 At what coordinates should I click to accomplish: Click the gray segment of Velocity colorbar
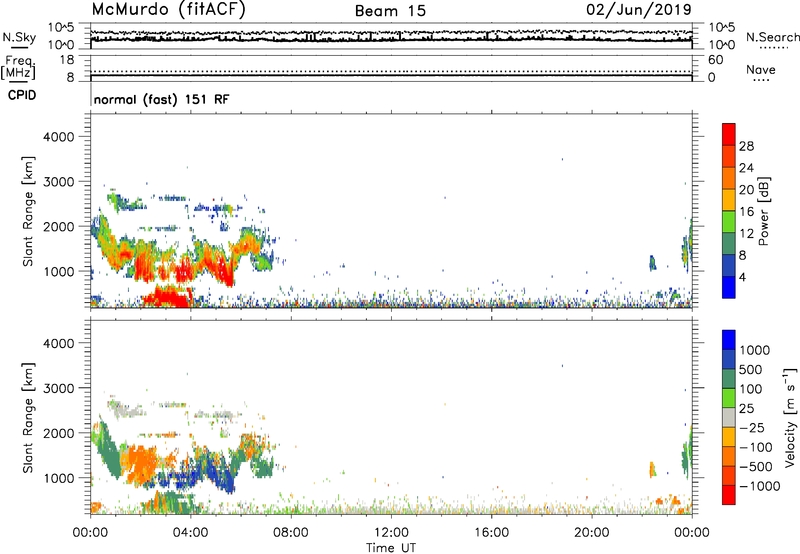click(x=729, y=417)
